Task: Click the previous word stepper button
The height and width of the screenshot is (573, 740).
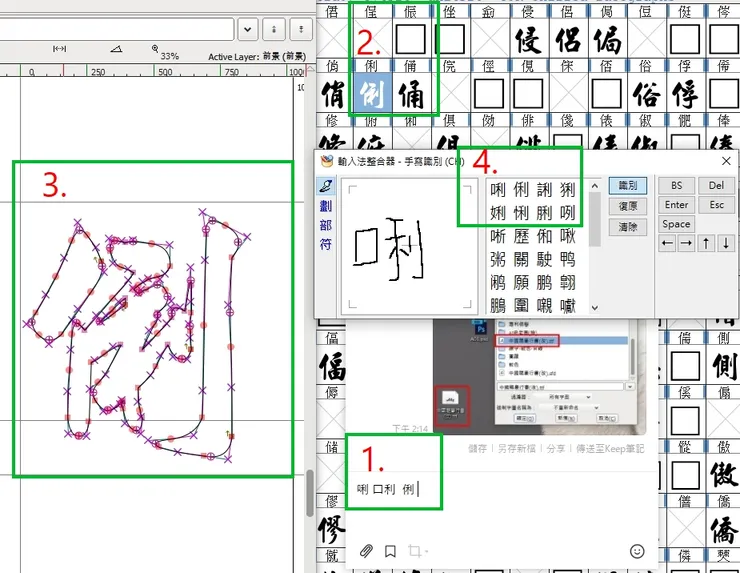Action: point(274,29)
